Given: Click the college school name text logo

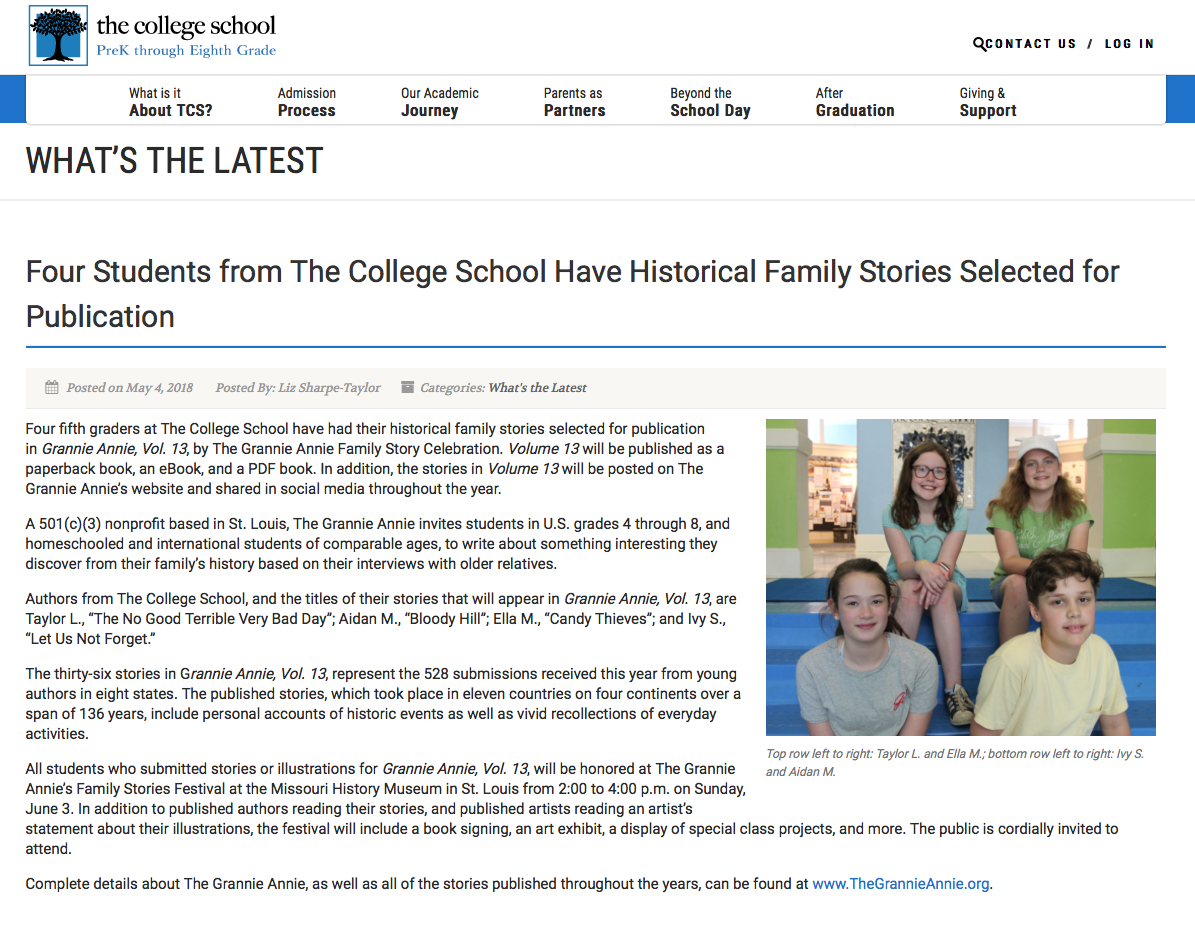Looking at the screenshot, I should [186, 26].
